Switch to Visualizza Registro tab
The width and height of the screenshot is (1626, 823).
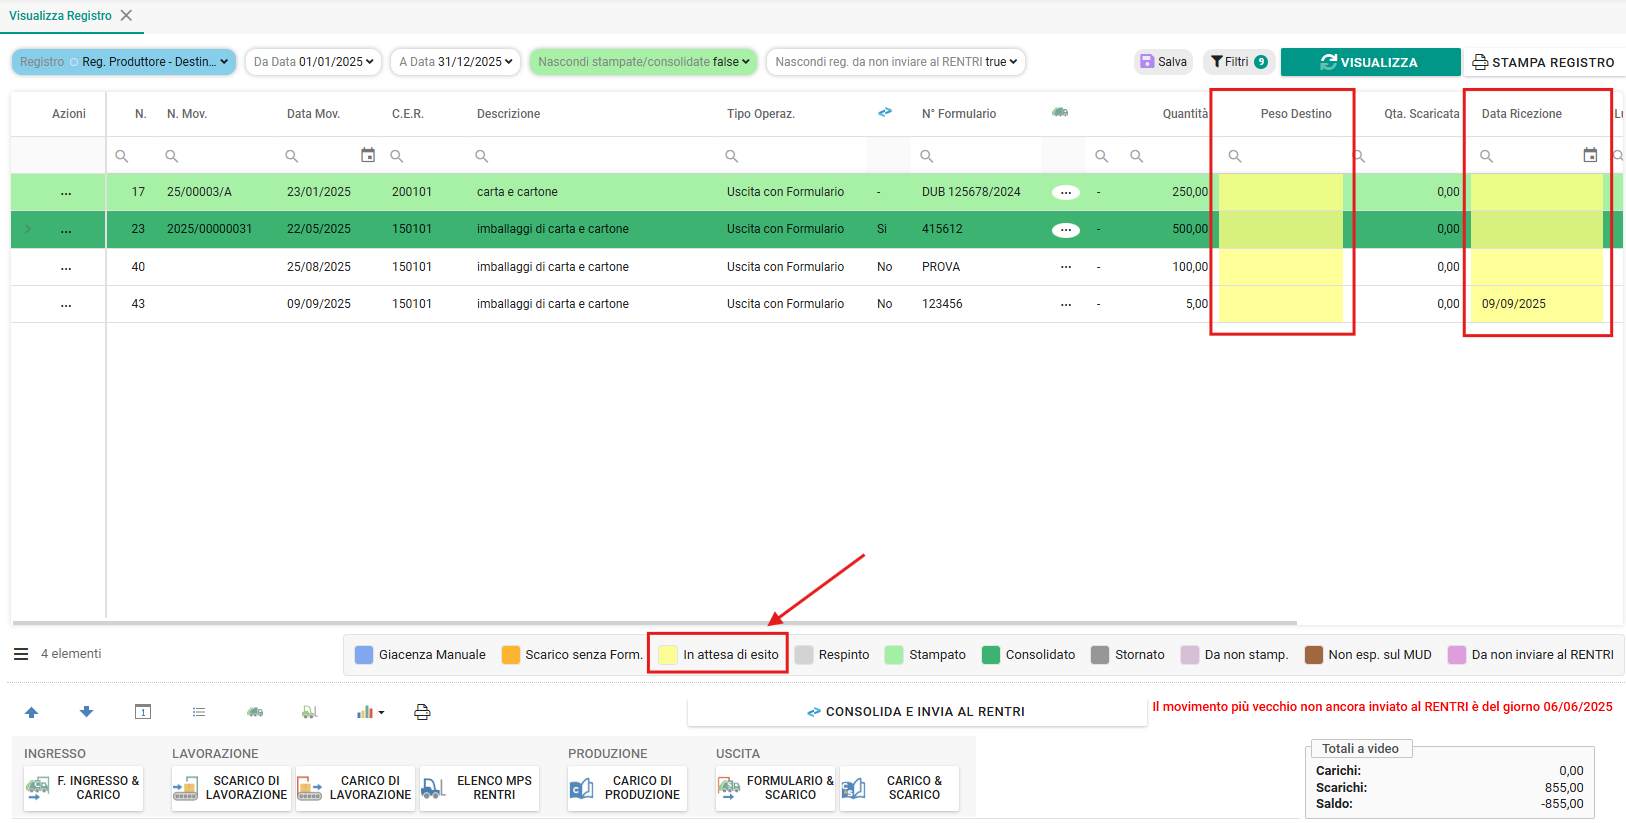(x=61, y=16)
